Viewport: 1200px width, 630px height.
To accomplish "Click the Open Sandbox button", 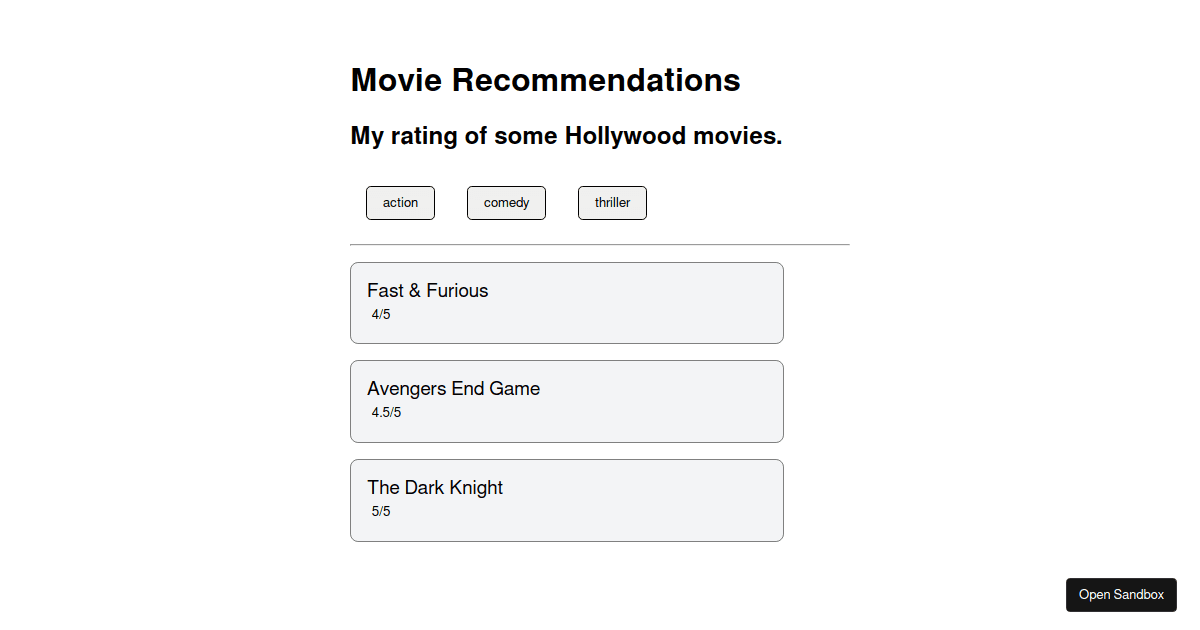I will 1121,594.
